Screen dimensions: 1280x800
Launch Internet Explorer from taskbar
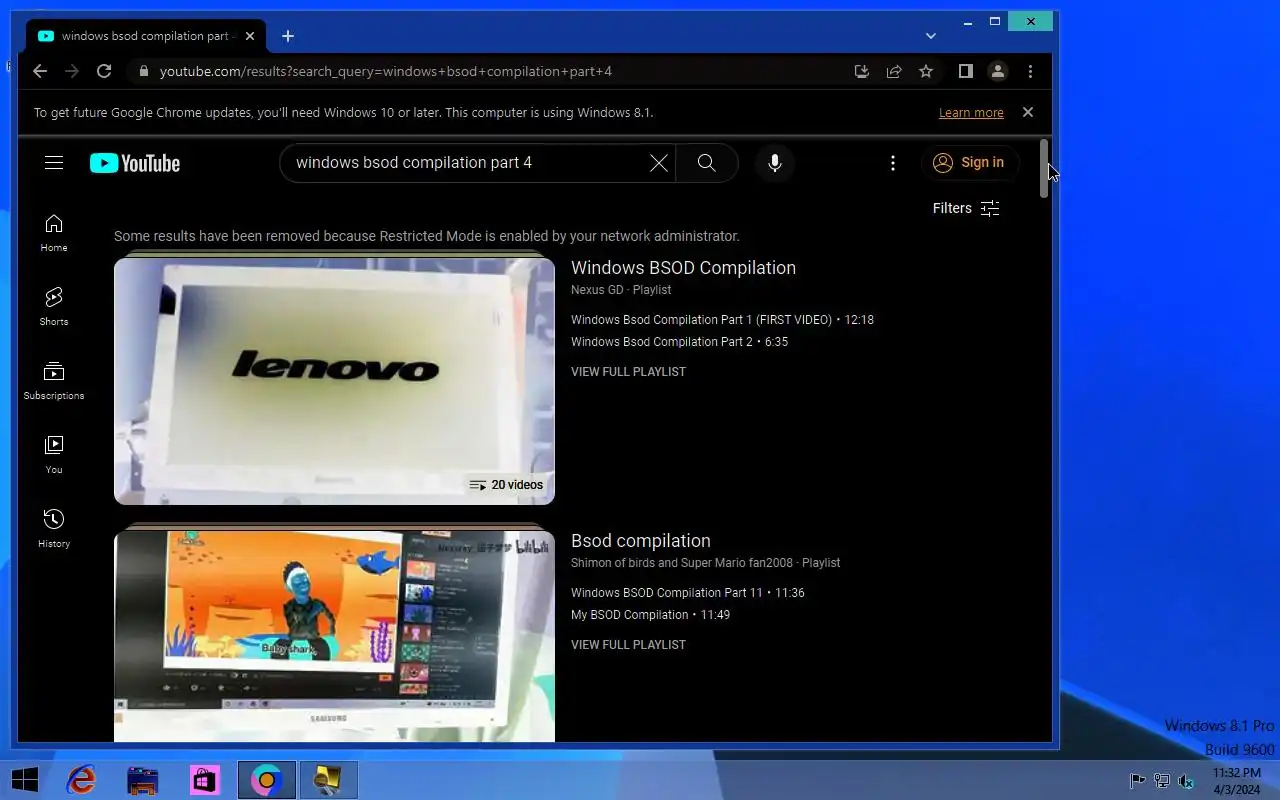[x=81, y=780]
